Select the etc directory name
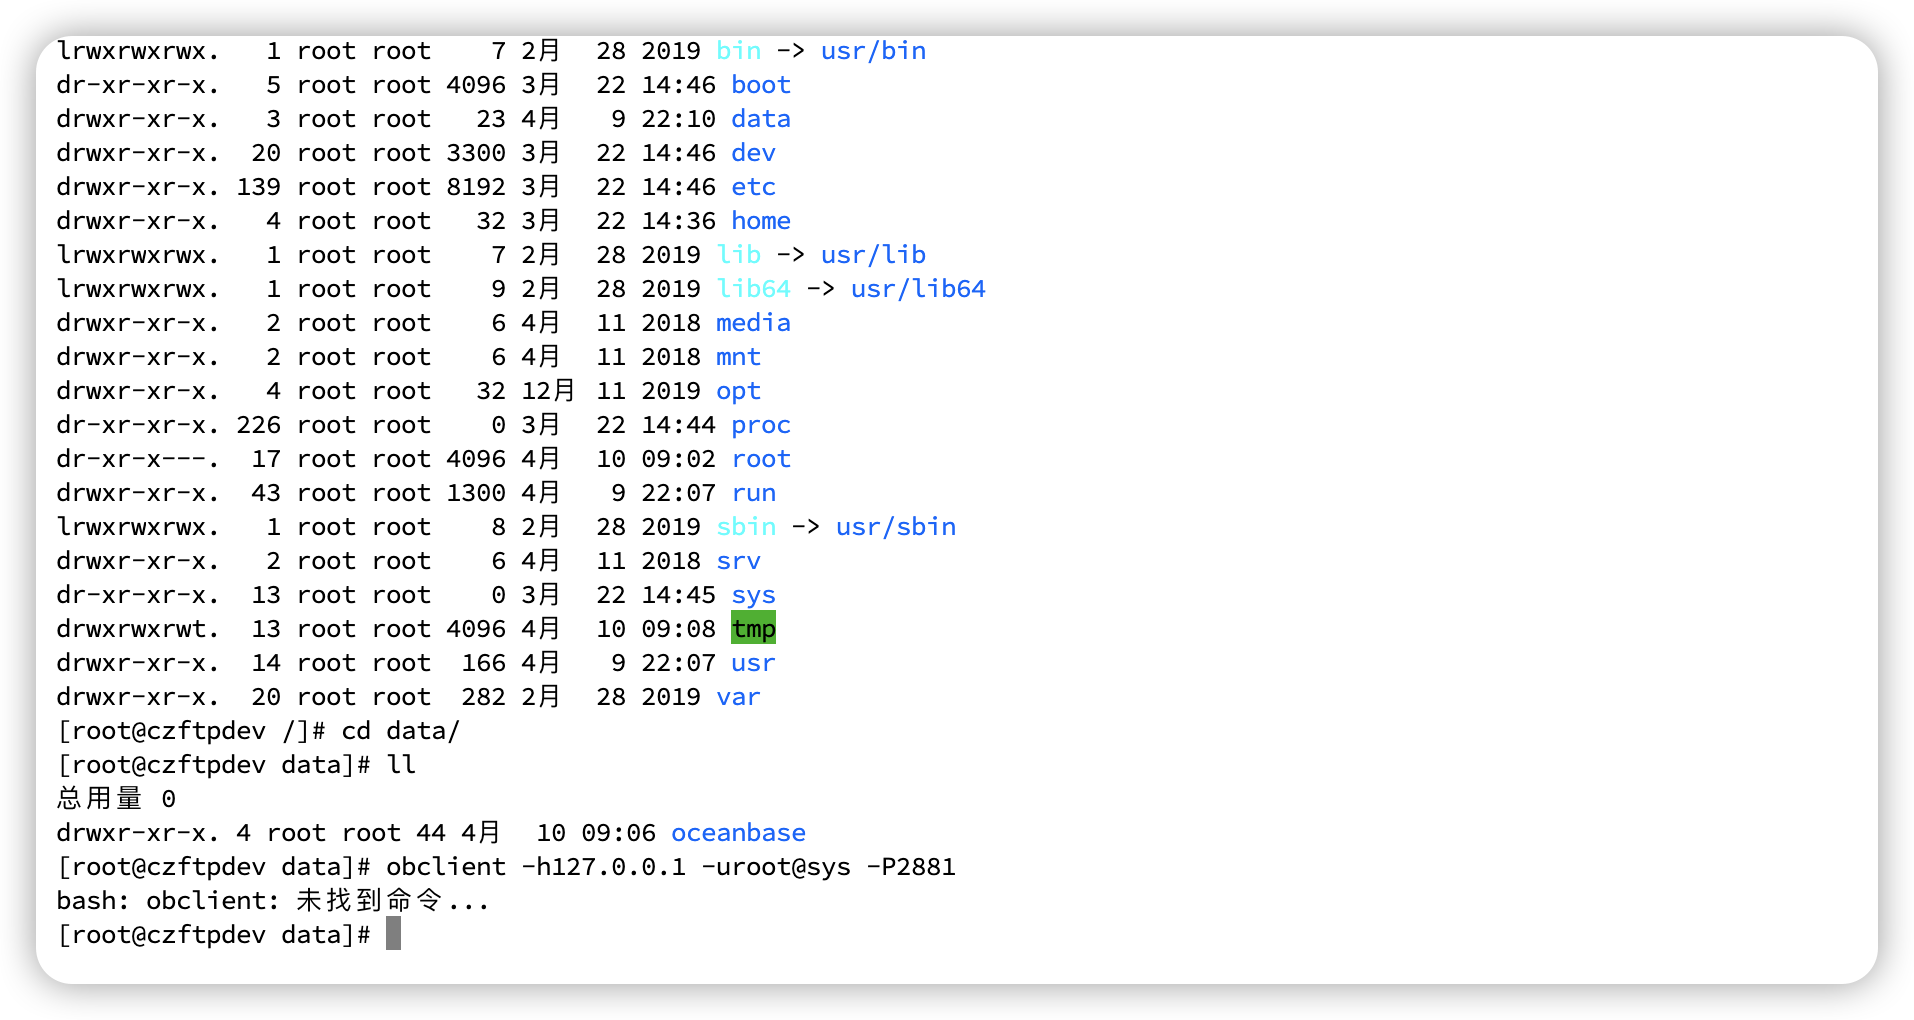This screenshot has width=1914, height=1020. [753, 187]
